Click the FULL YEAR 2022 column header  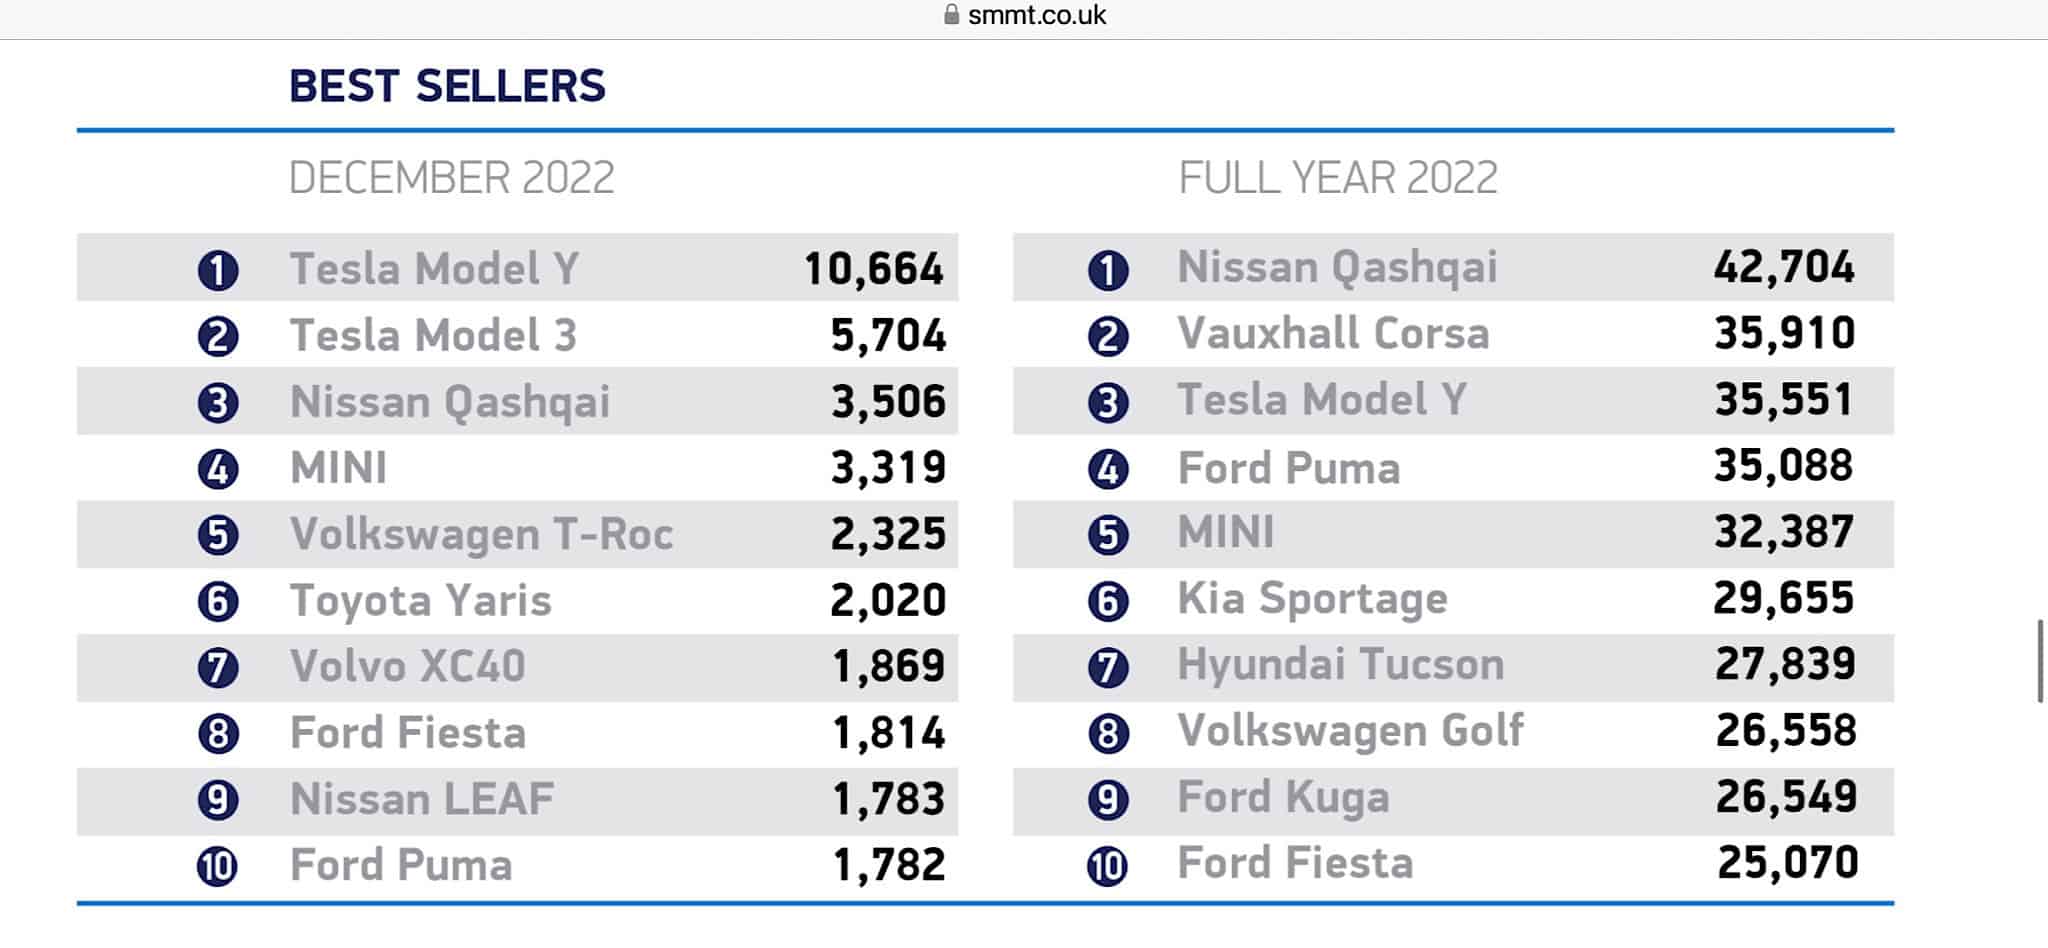coord(1340,176)
